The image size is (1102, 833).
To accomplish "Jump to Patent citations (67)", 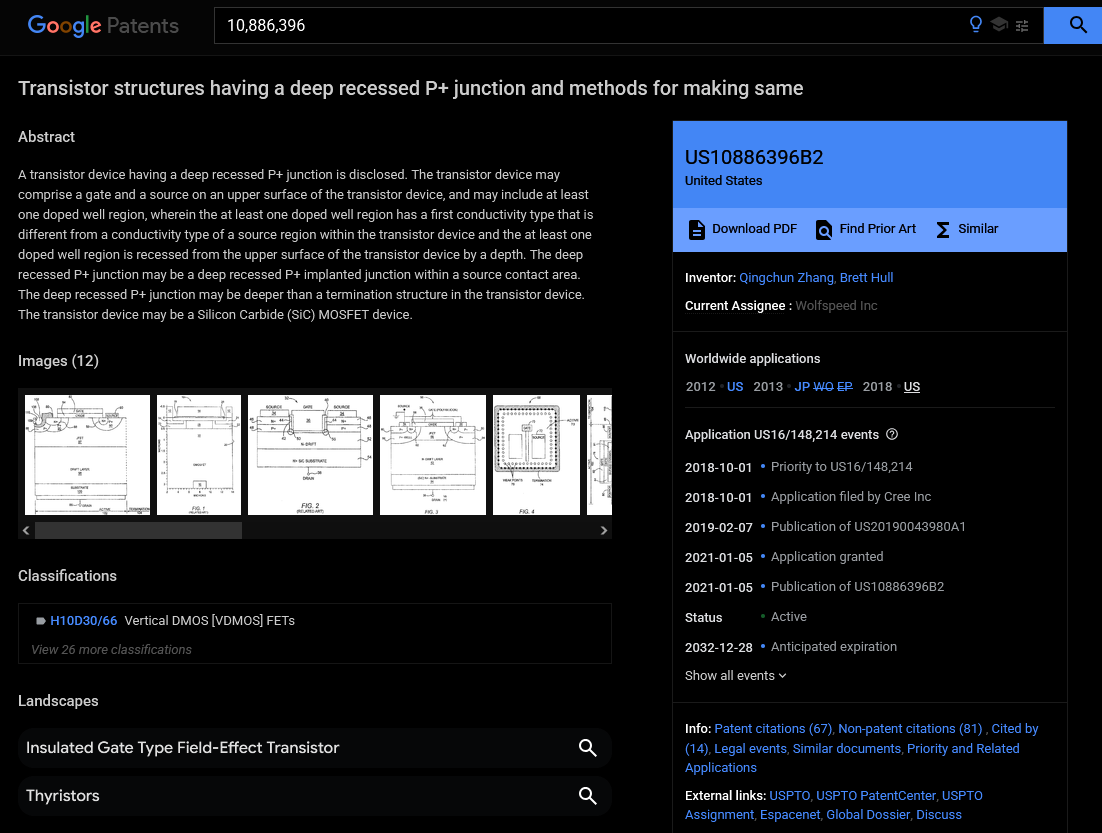I will pyautogui.click(x=772, y=729).
